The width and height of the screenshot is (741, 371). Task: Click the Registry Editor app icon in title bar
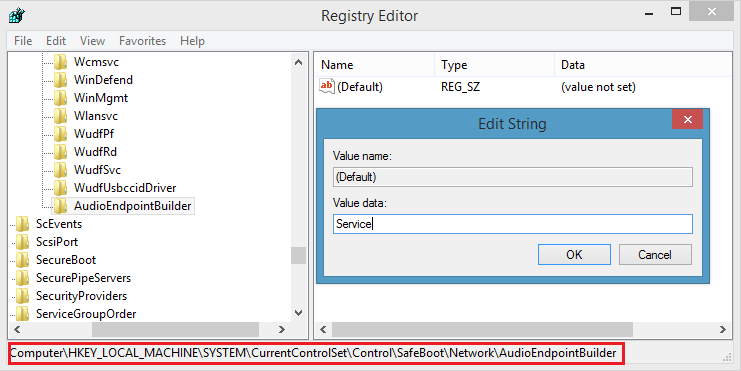coord(17,15)
